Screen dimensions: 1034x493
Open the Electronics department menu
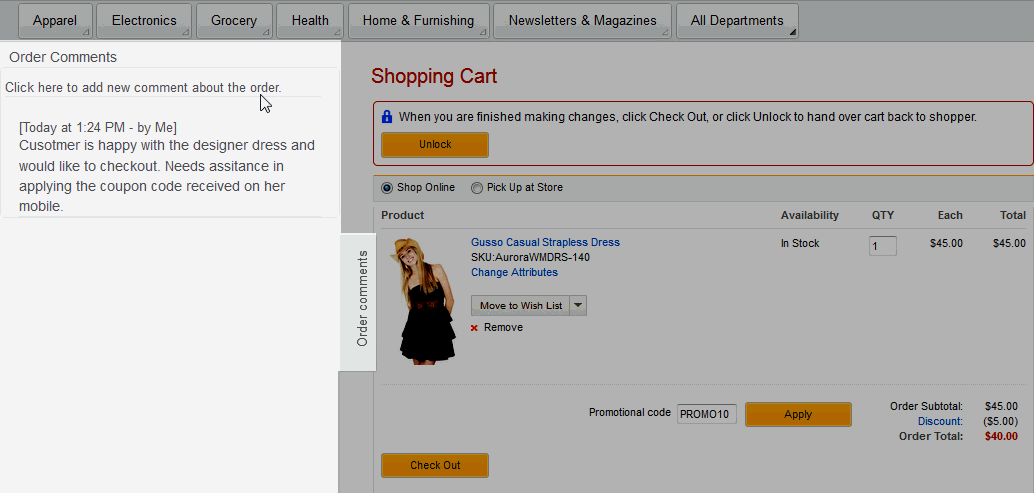tap(144, 21)
